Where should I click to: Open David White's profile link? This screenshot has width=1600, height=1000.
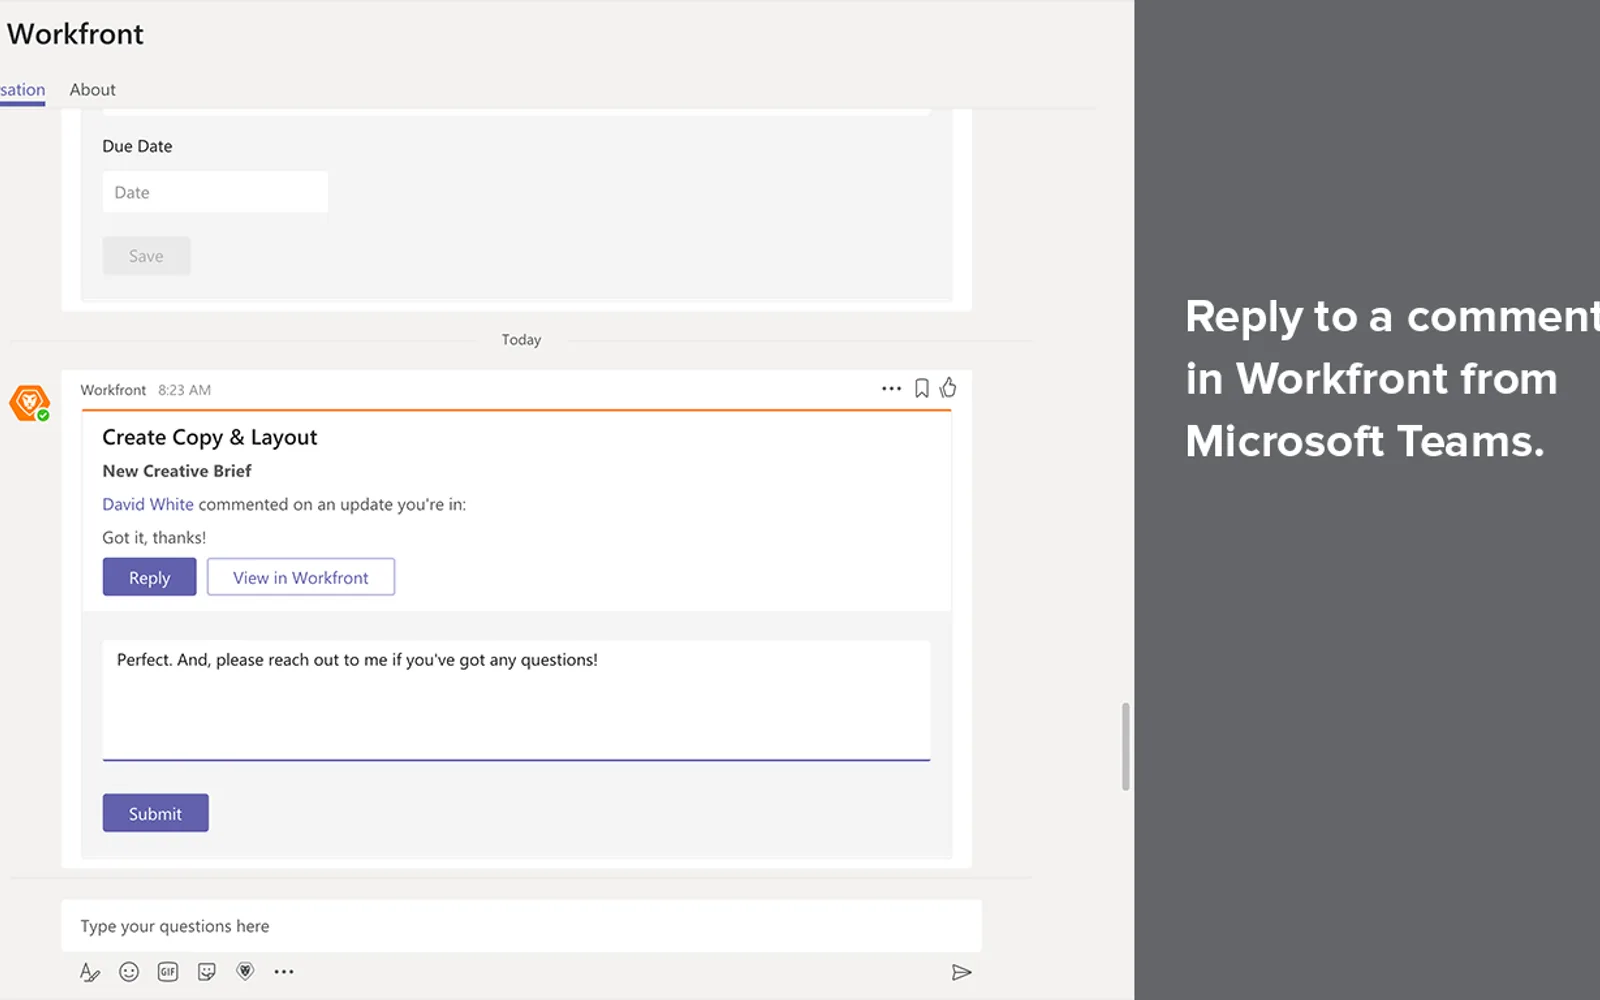click(148, 505)
